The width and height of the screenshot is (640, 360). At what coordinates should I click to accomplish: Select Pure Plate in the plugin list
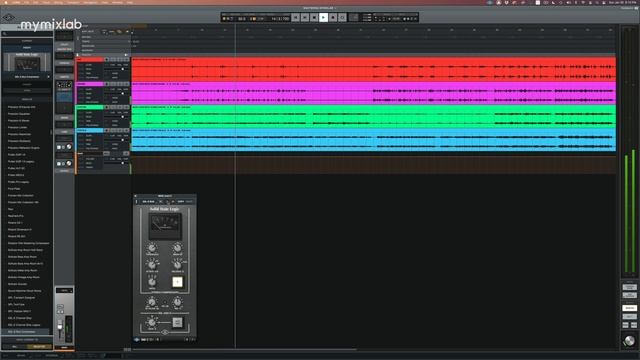(14, 189)
